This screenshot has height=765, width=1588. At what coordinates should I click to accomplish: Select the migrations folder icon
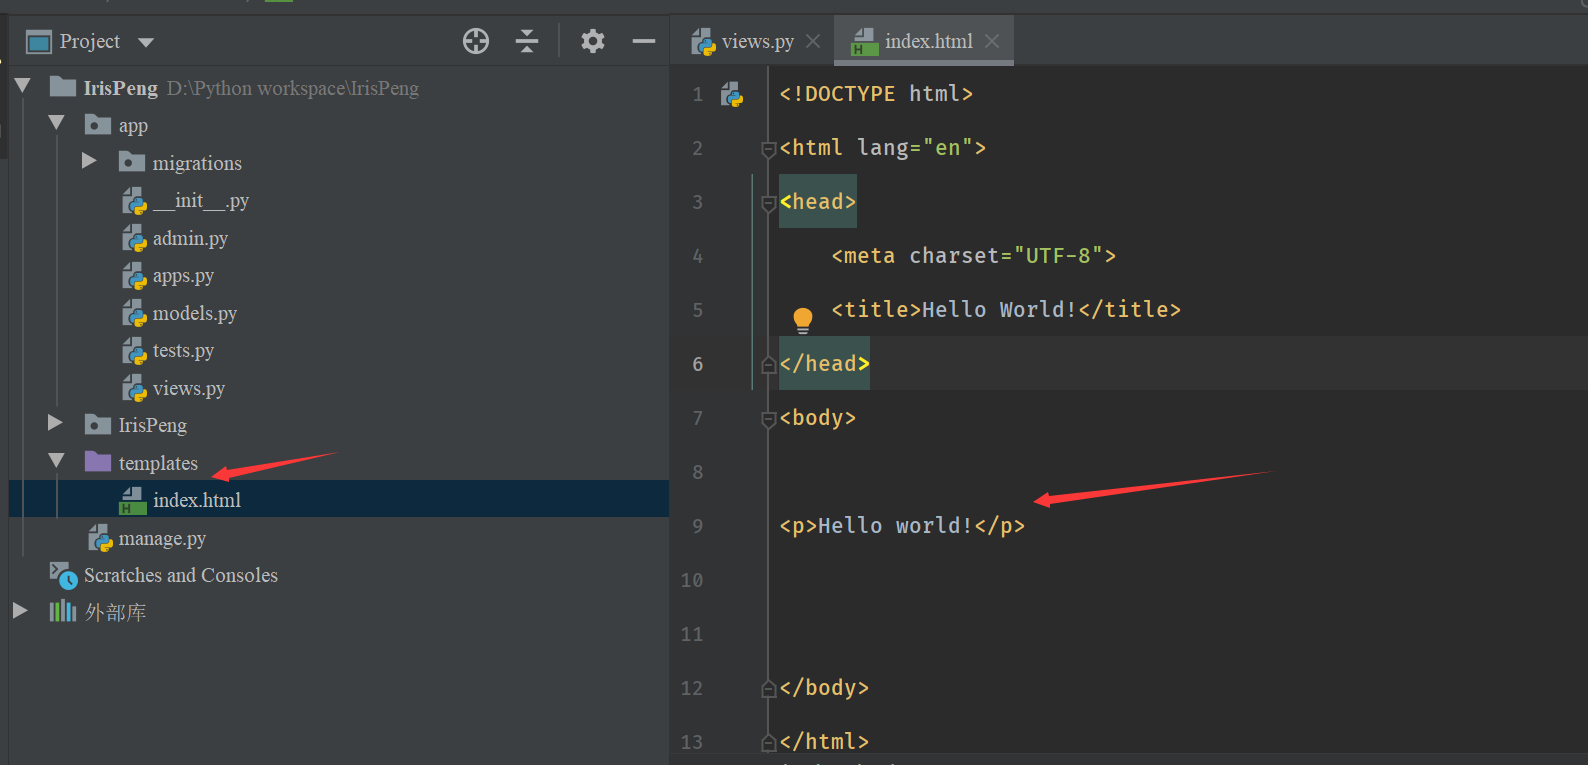click(132, 161)
